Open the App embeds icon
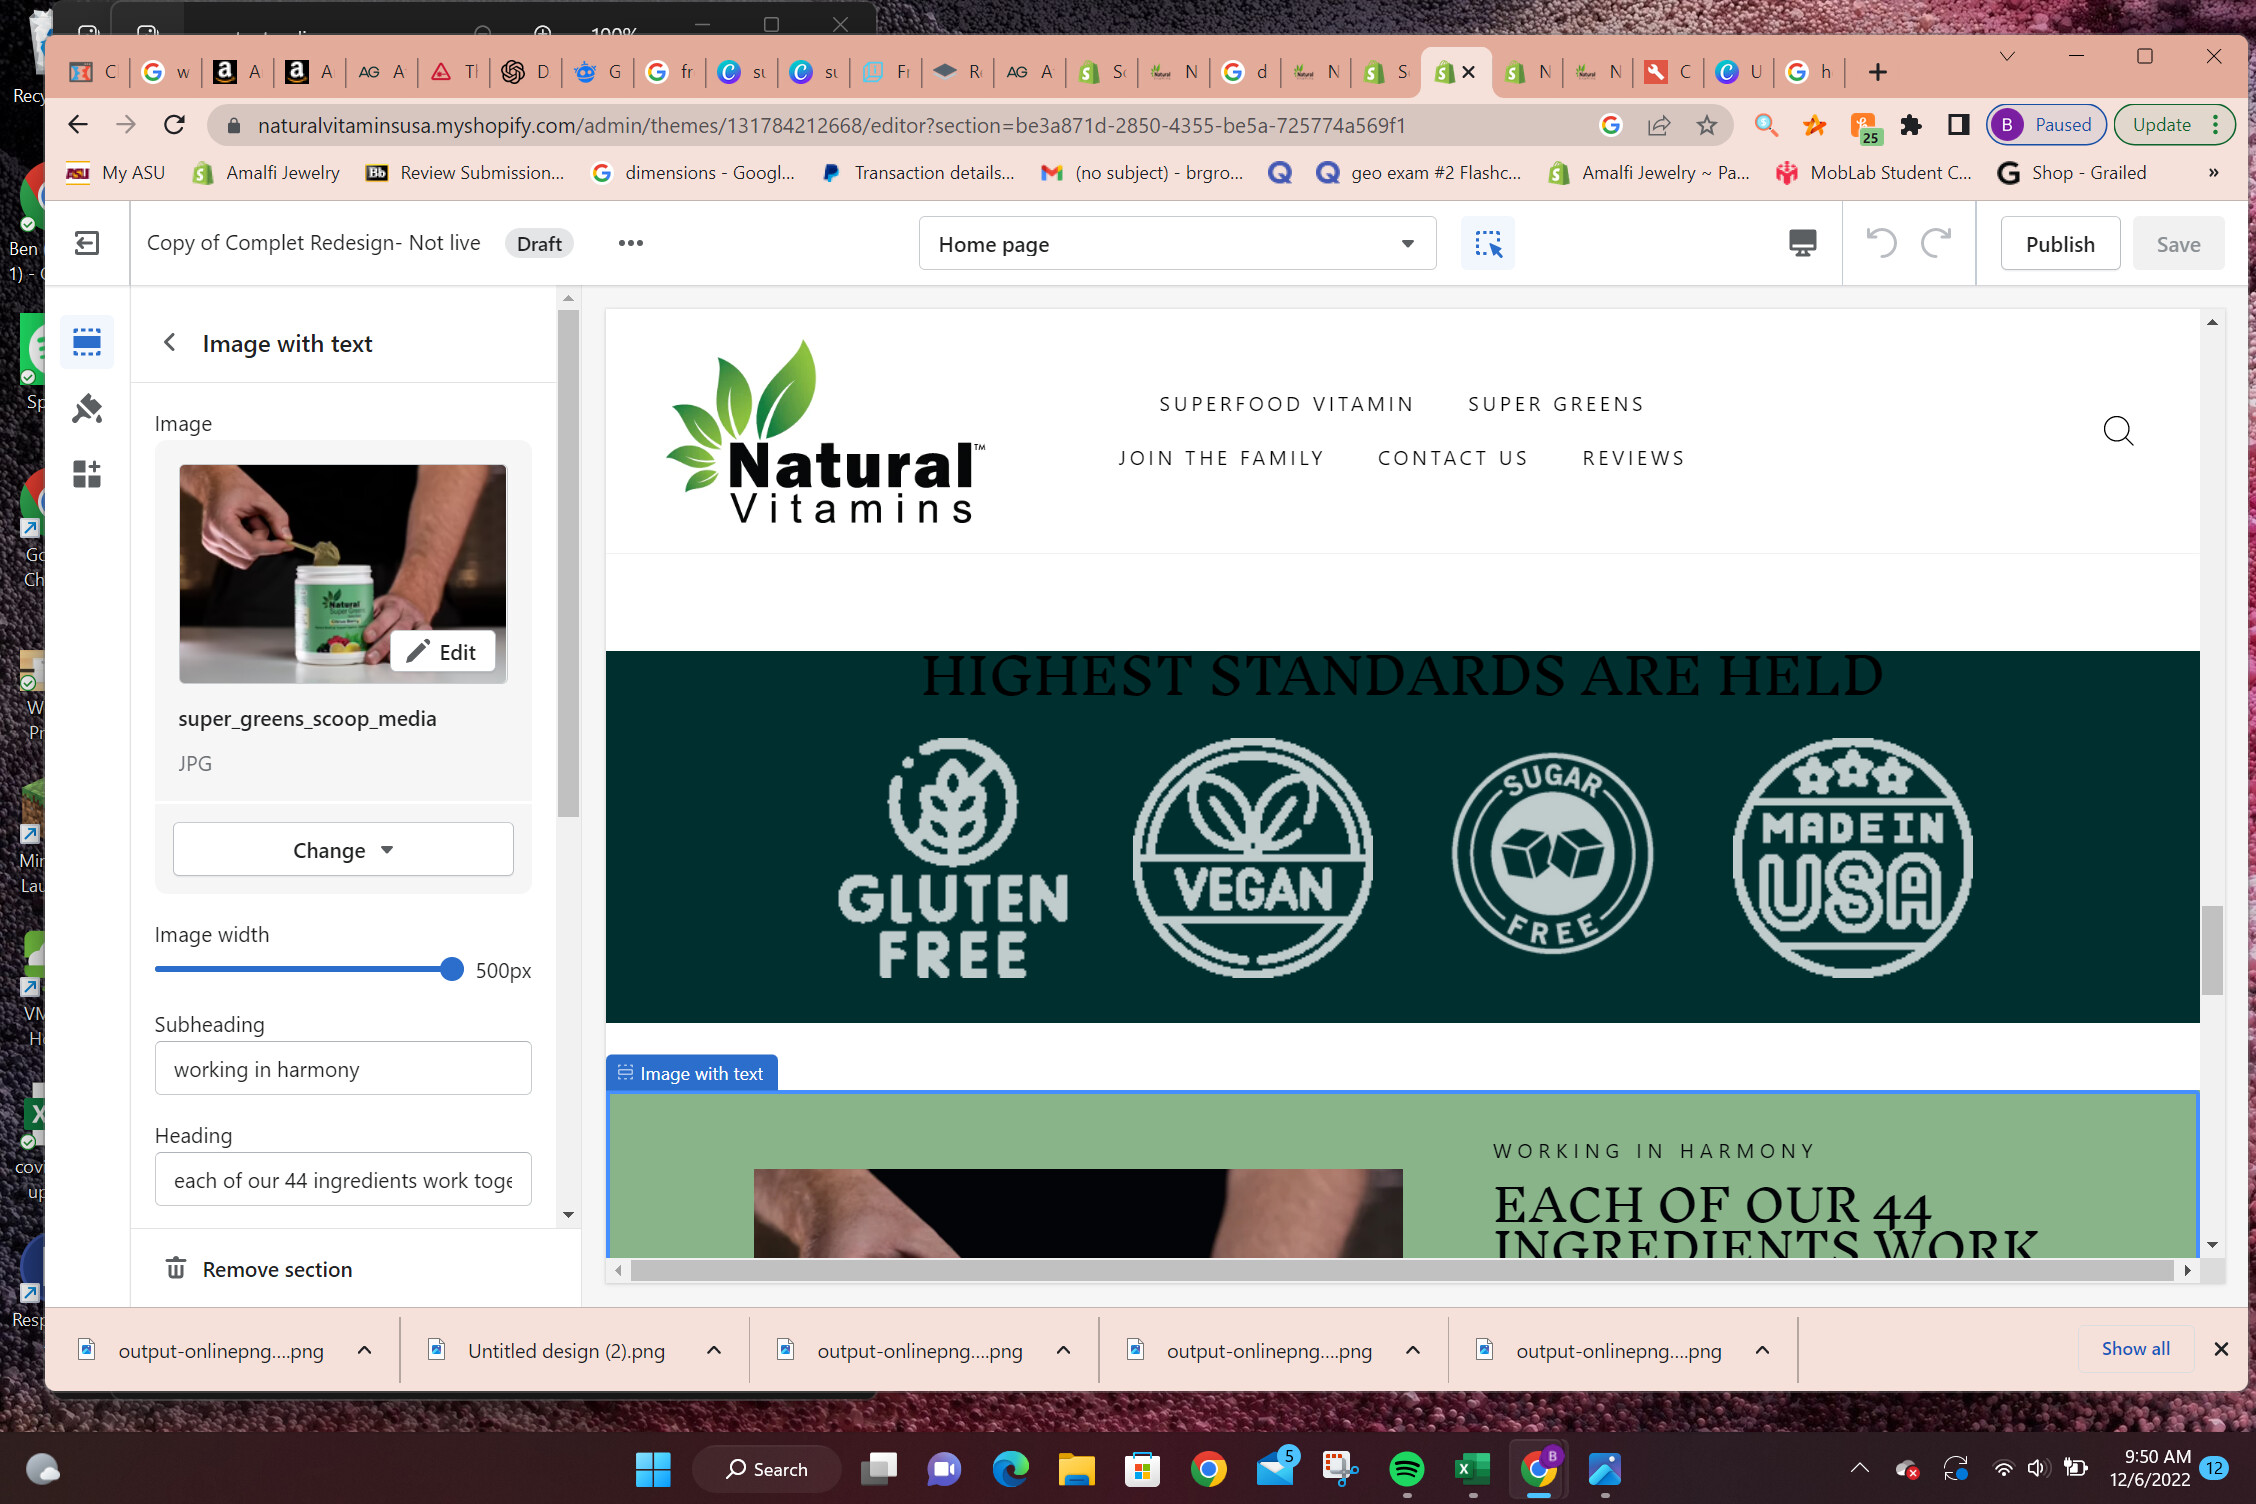Image resolution: width=2256 pixels, height=1504 pixels. [x=87, y=474]
